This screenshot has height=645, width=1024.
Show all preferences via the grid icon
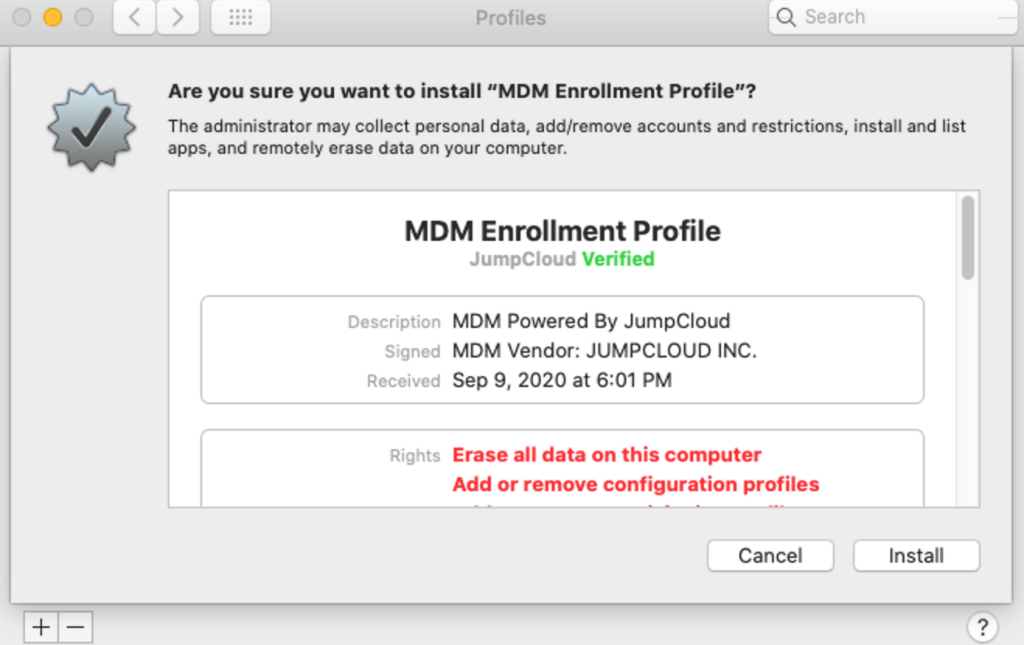pyautogui.click(x=240, y=18)
